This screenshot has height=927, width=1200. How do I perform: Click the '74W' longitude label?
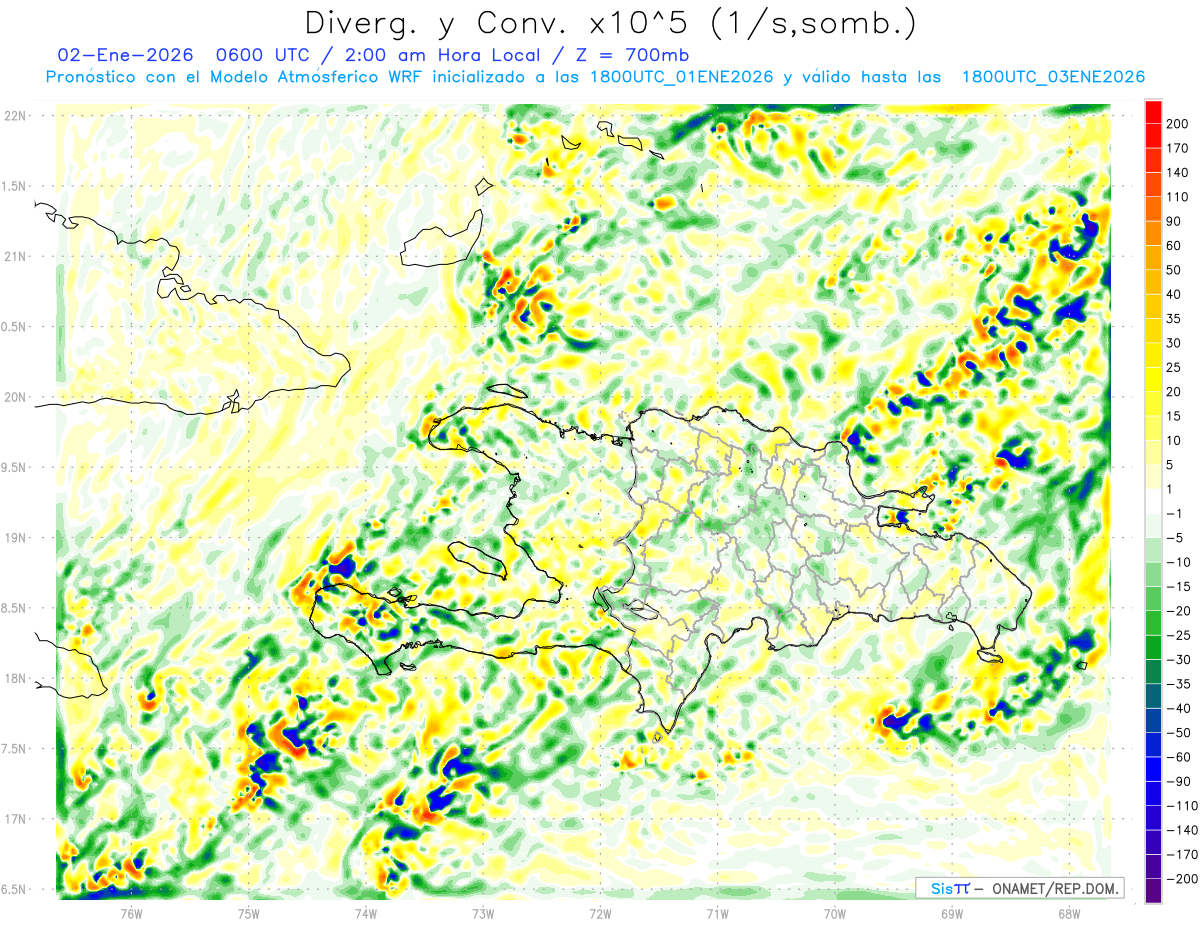tap(366, 913)
